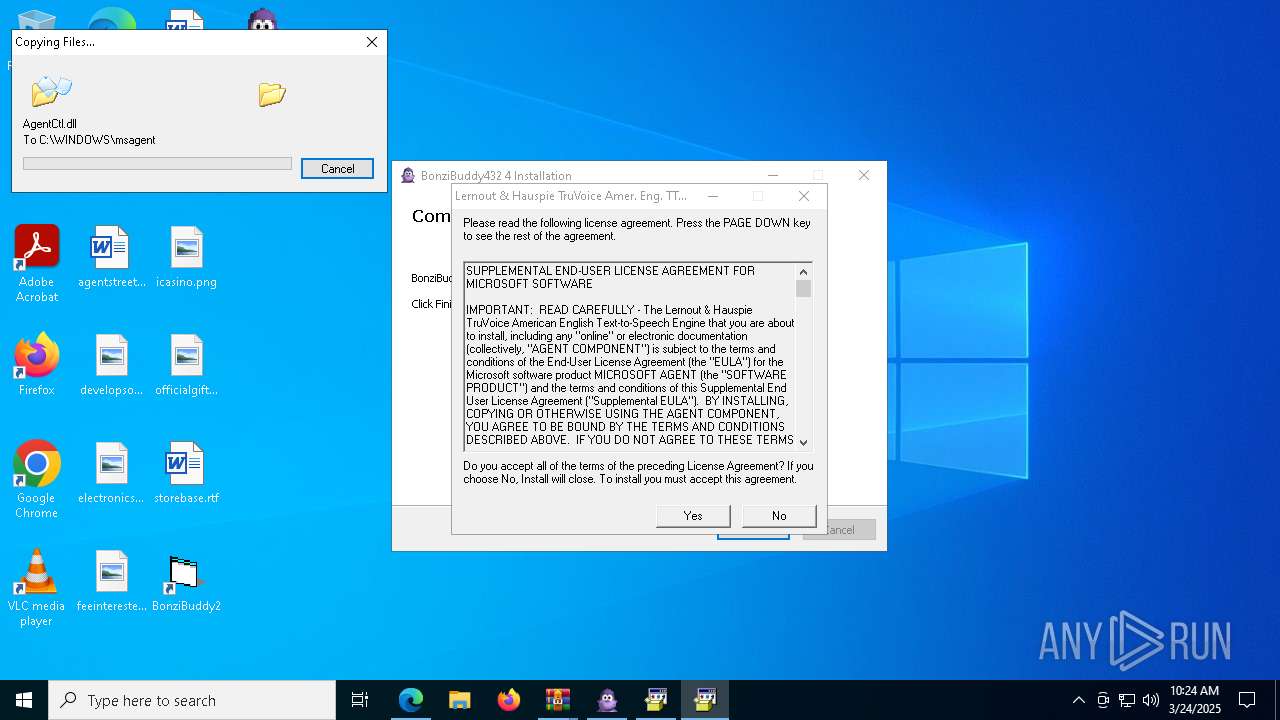Minimize the Lernout & Hauspie TruVoice dialog
Image resolution: width=1280 pixels, height=720 pixels.
click(x=712, y=196)
